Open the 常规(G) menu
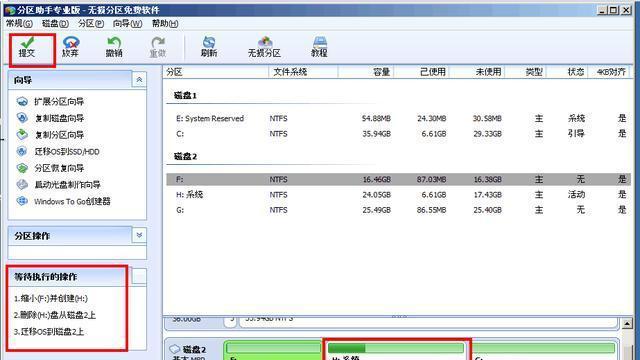 pyautogui.click(x=19, y=24)
